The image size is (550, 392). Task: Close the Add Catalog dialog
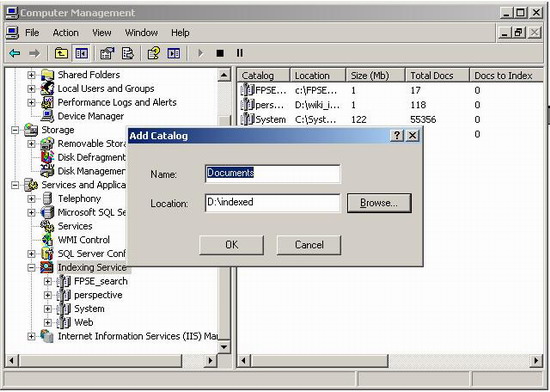412,136
